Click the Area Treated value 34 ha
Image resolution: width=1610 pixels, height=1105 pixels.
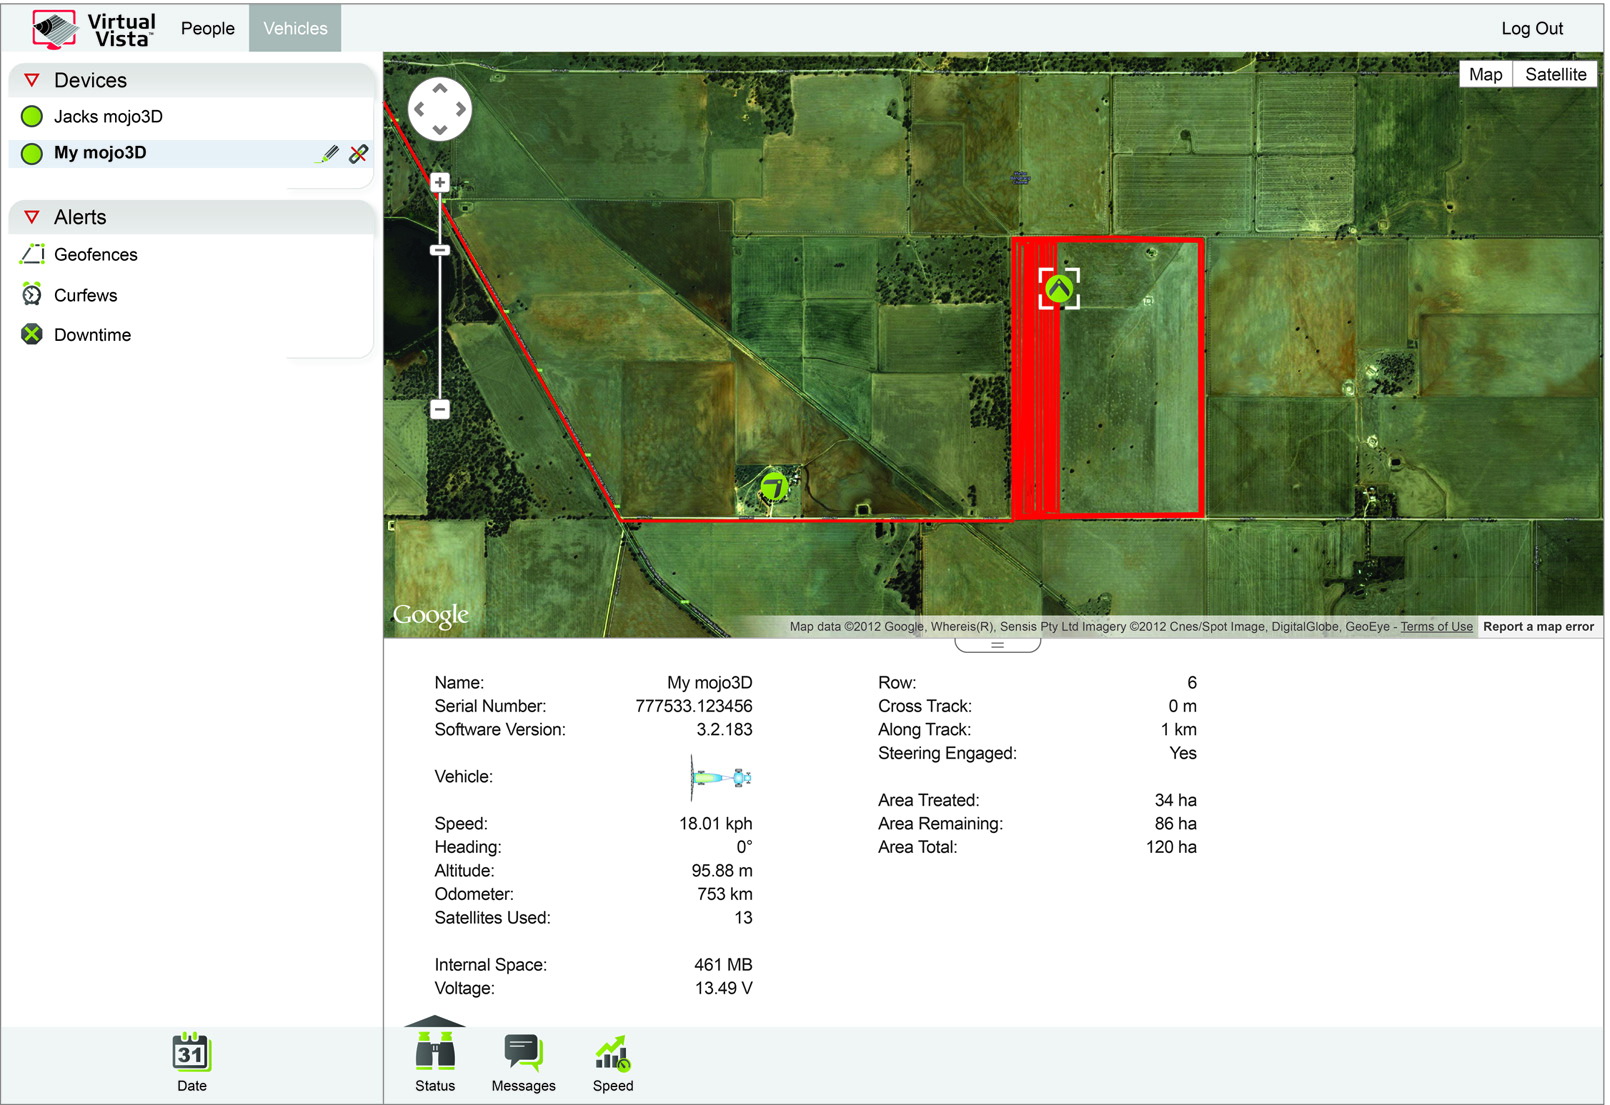coord(1175,800)
